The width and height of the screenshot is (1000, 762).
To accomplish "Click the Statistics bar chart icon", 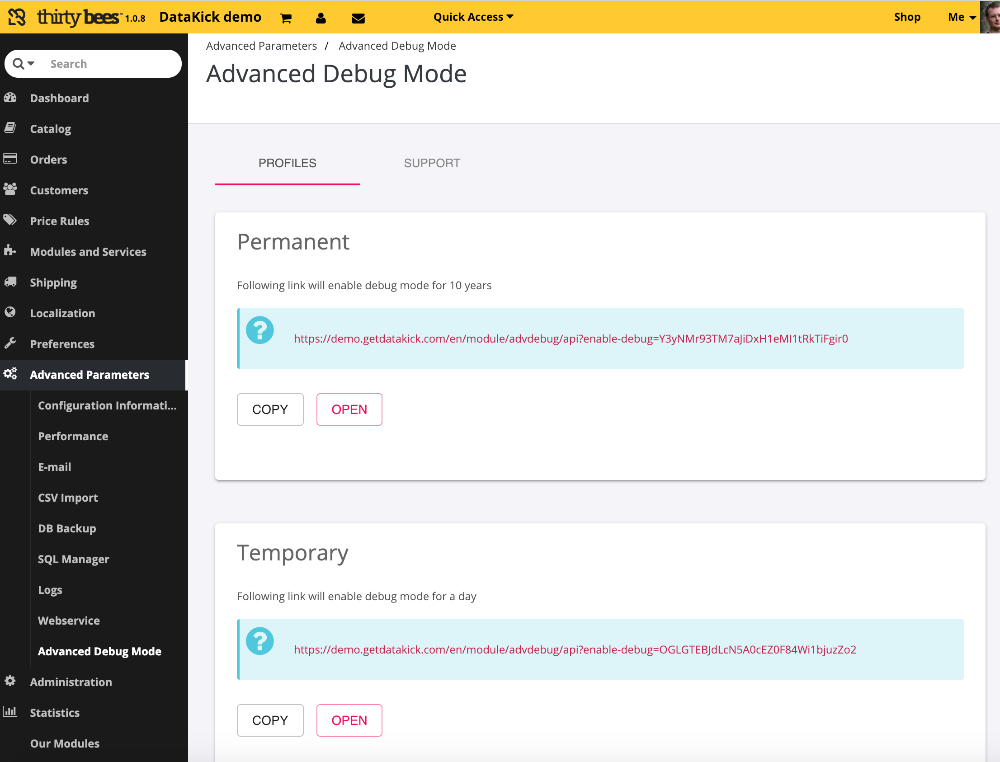I will tap(11, 712).
